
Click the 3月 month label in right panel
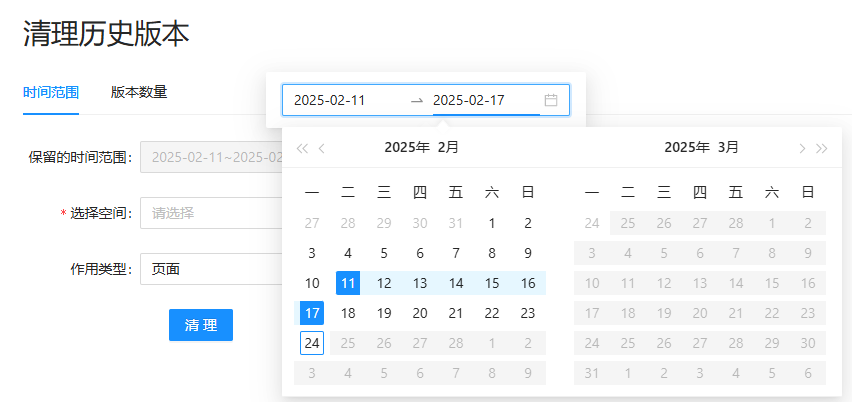729,148
